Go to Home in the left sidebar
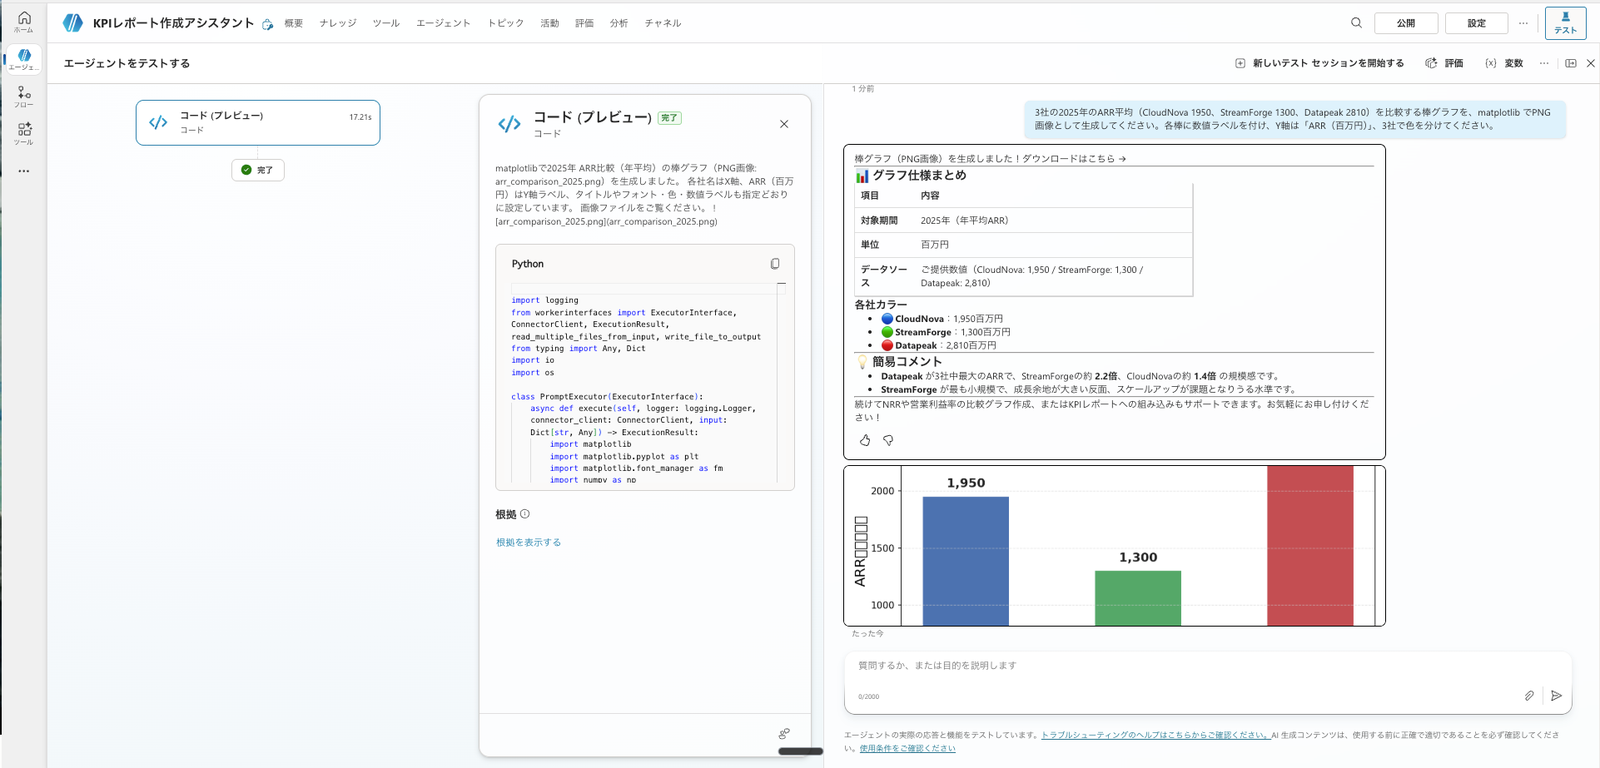 tap(24, 22)
